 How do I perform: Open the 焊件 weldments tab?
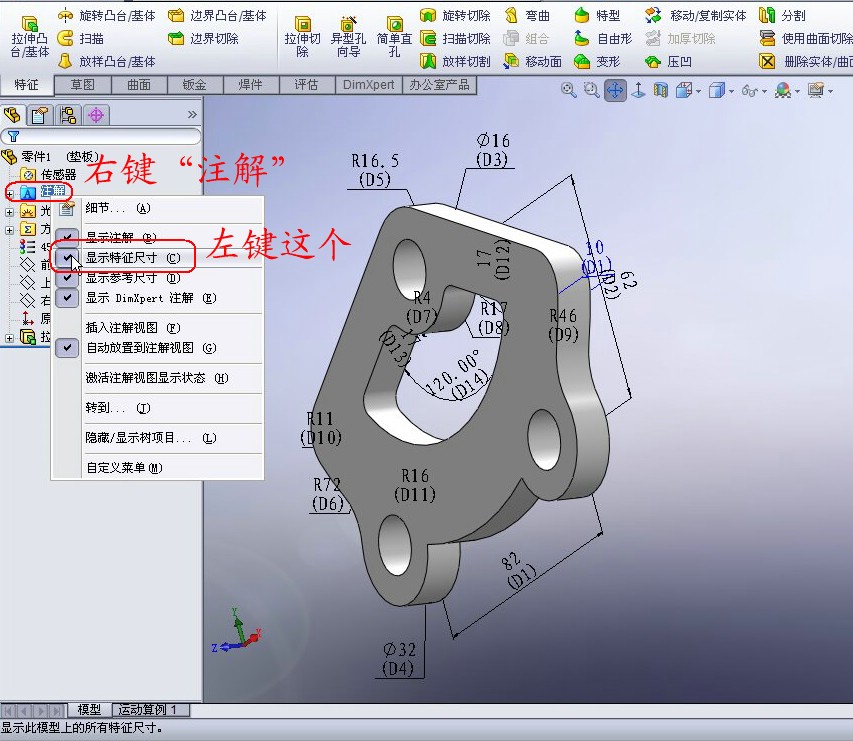click(250, 85)
